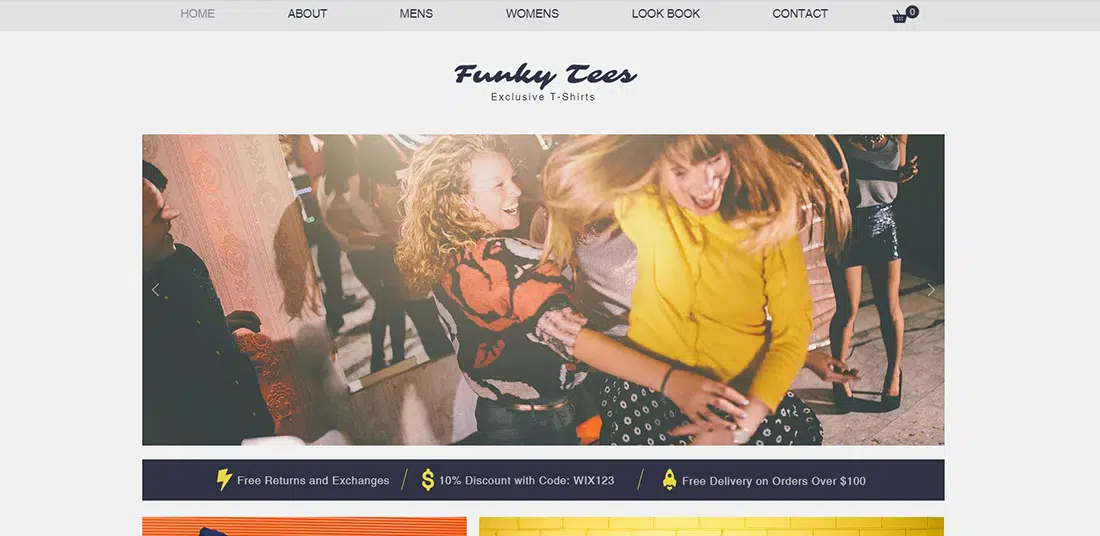1100x536 pixels.
Task: Go to the CONTACT page
Action: click(800, 13)
